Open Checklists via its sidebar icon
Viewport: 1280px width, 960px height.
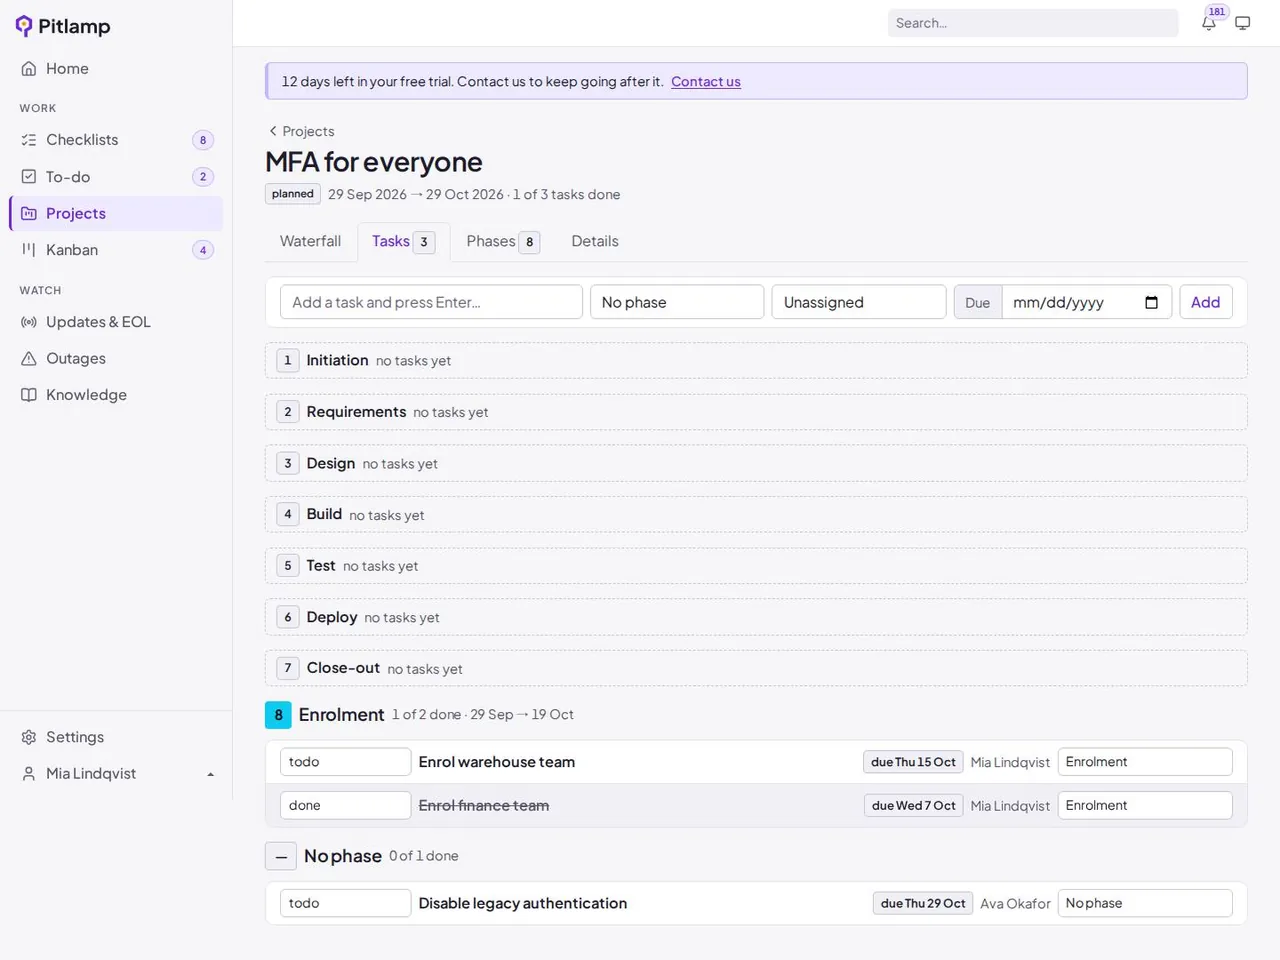[29, 140]
